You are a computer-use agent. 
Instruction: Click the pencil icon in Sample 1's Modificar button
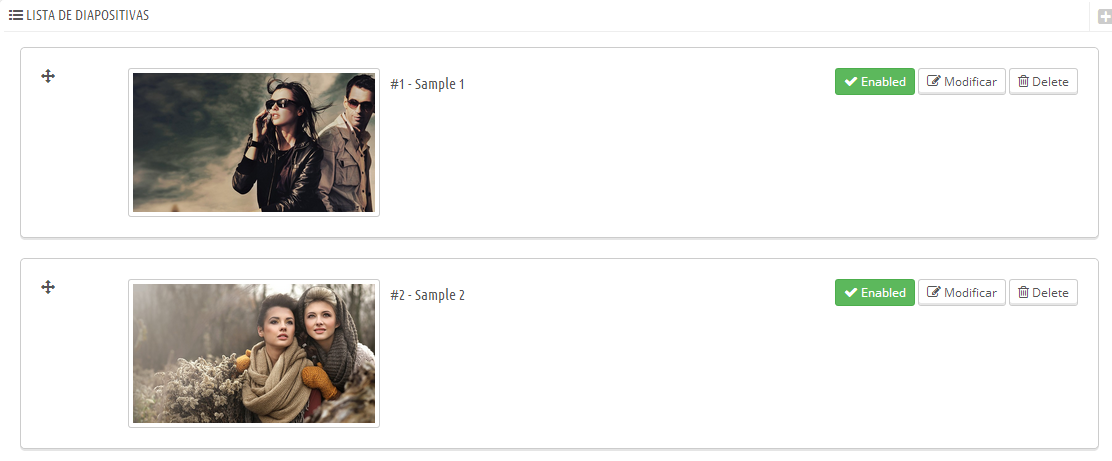(934, 82)
